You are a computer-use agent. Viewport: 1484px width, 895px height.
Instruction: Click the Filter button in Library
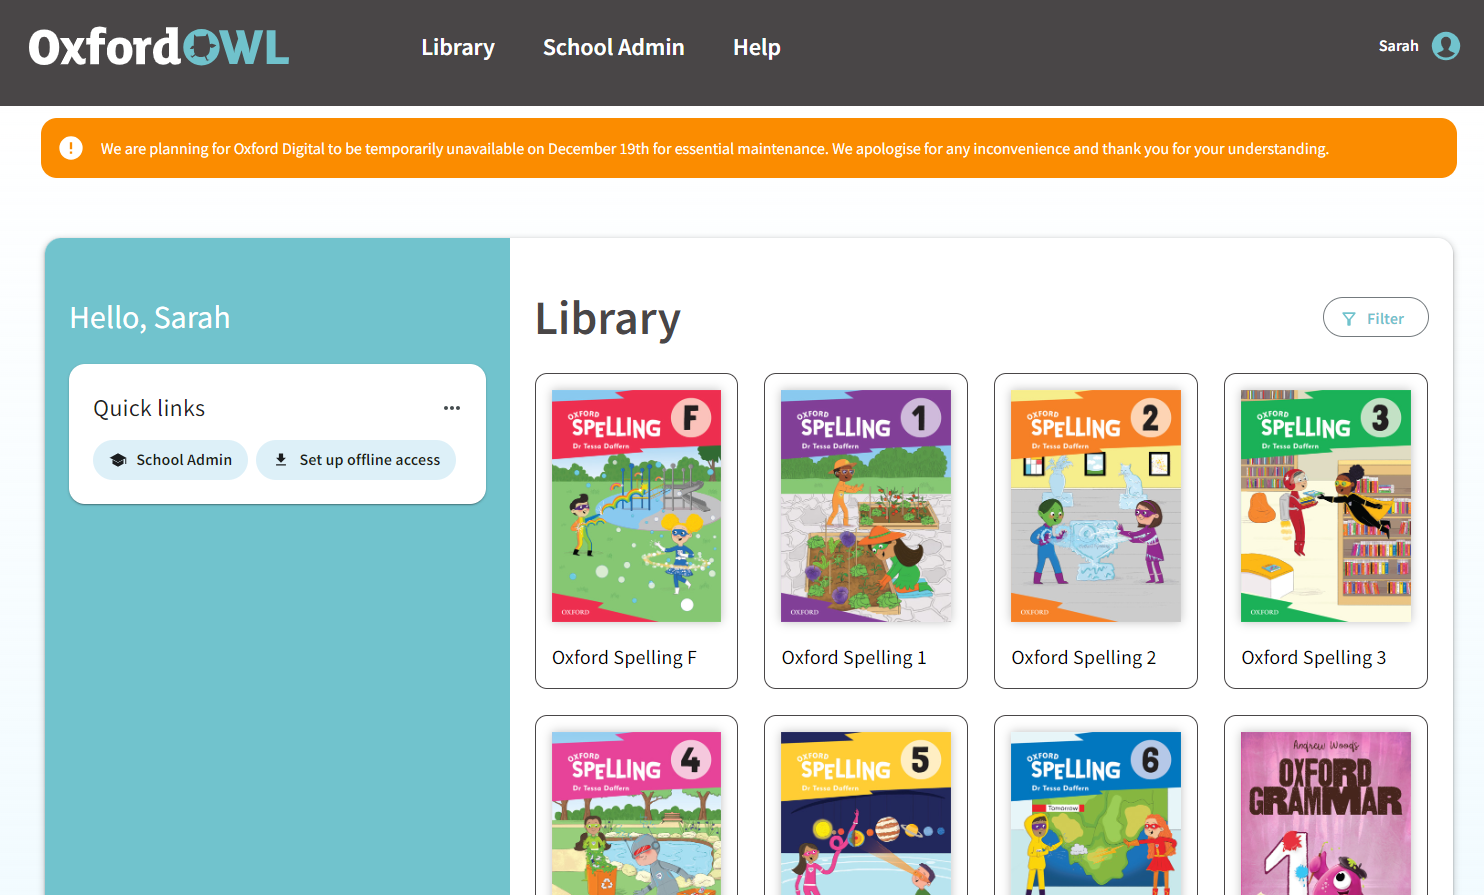click(x=1376, y=317)
